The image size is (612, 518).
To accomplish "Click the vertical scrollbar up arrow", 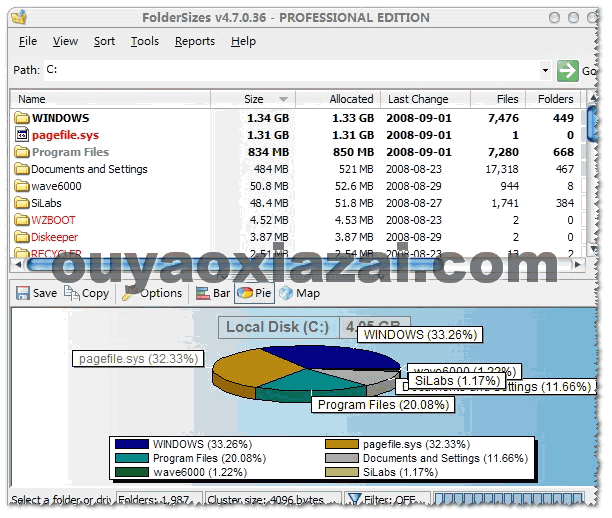I will [x=592, y=97].
